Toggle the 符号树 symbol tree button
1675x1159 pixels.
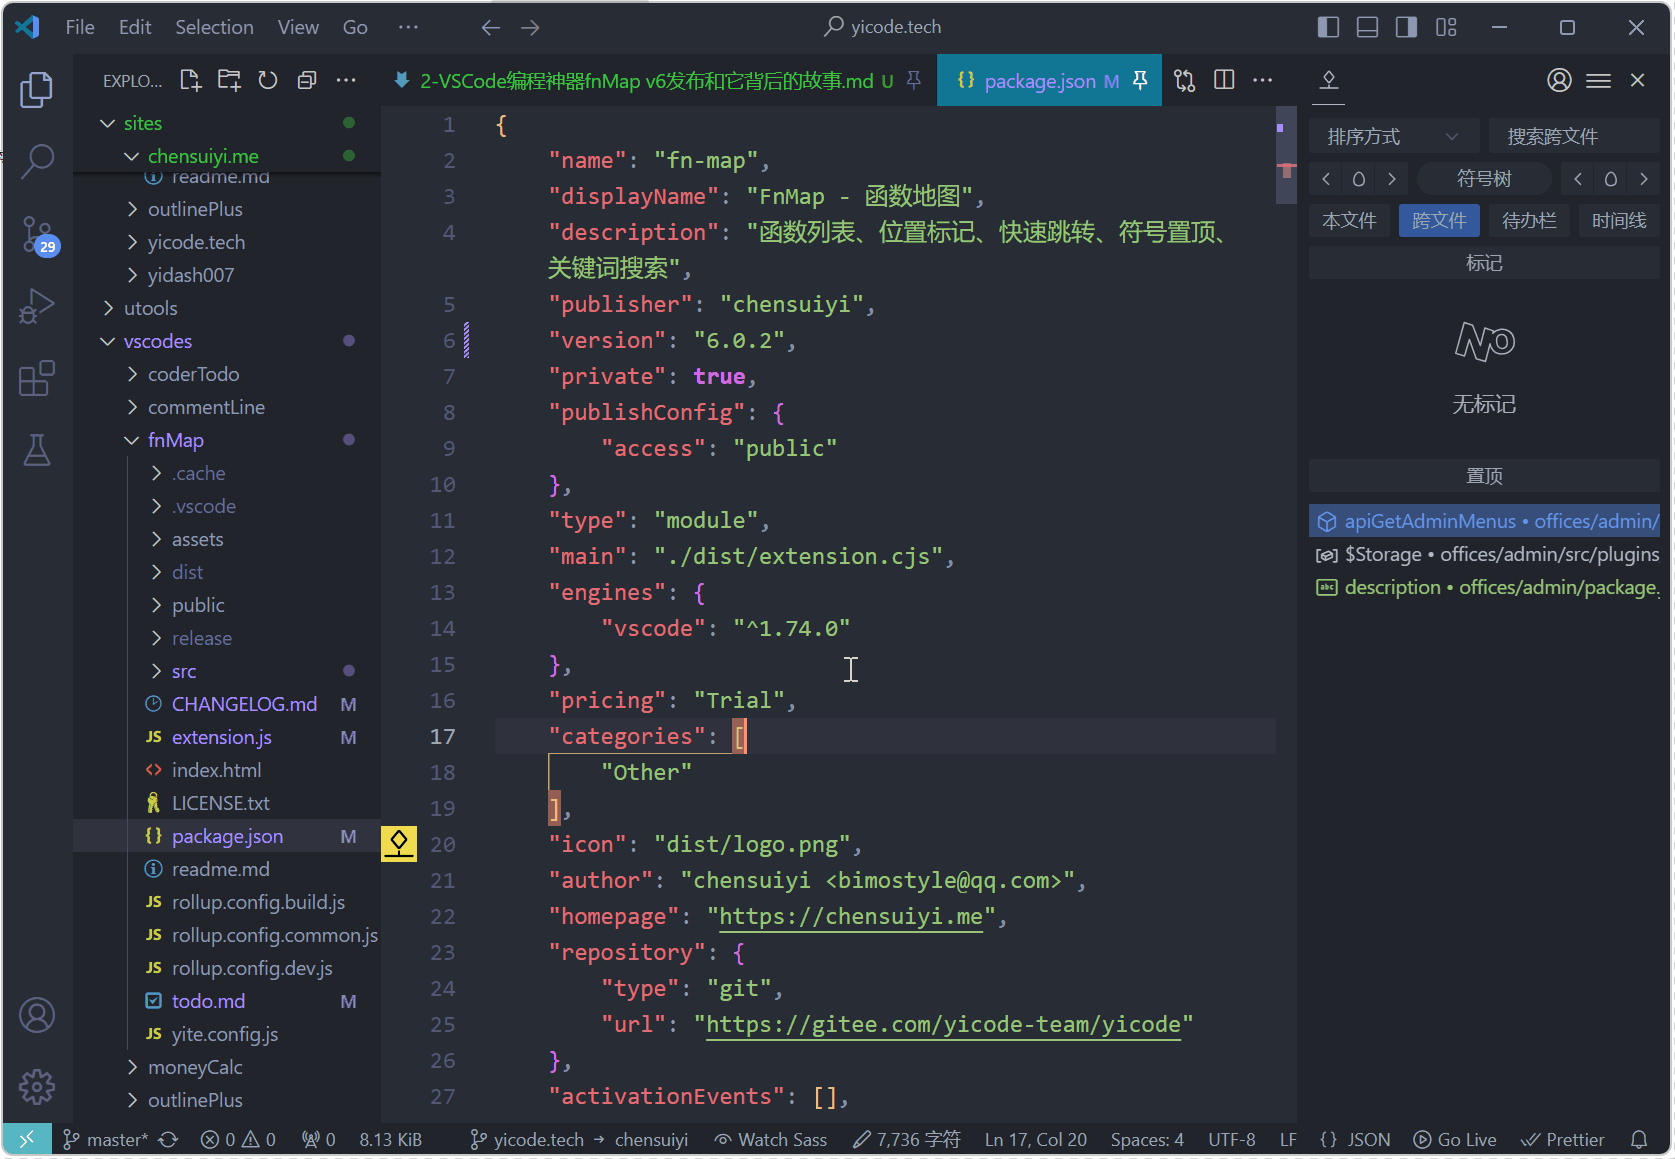tap(1484, 179)
